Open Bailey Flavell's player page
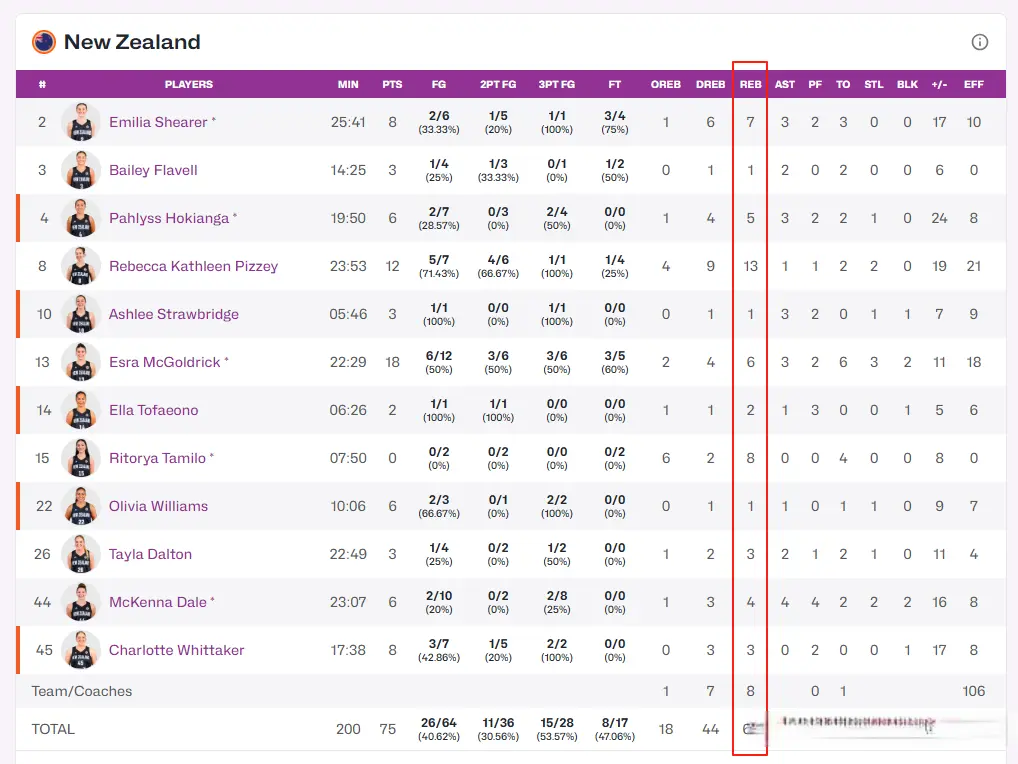Image resolution: width=1018 pixels, height=764 pixels. [x=153, y=170]
